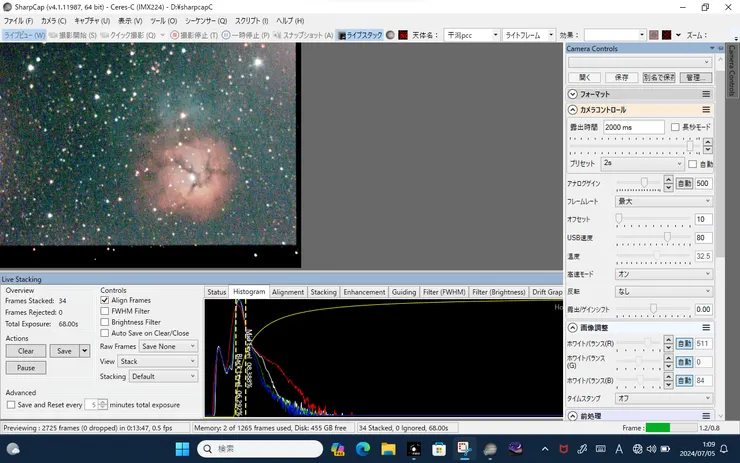Click the アナログゲイン slider
Image resolution: width=740 pixels, height=463 pixels.
pos(643,183)
